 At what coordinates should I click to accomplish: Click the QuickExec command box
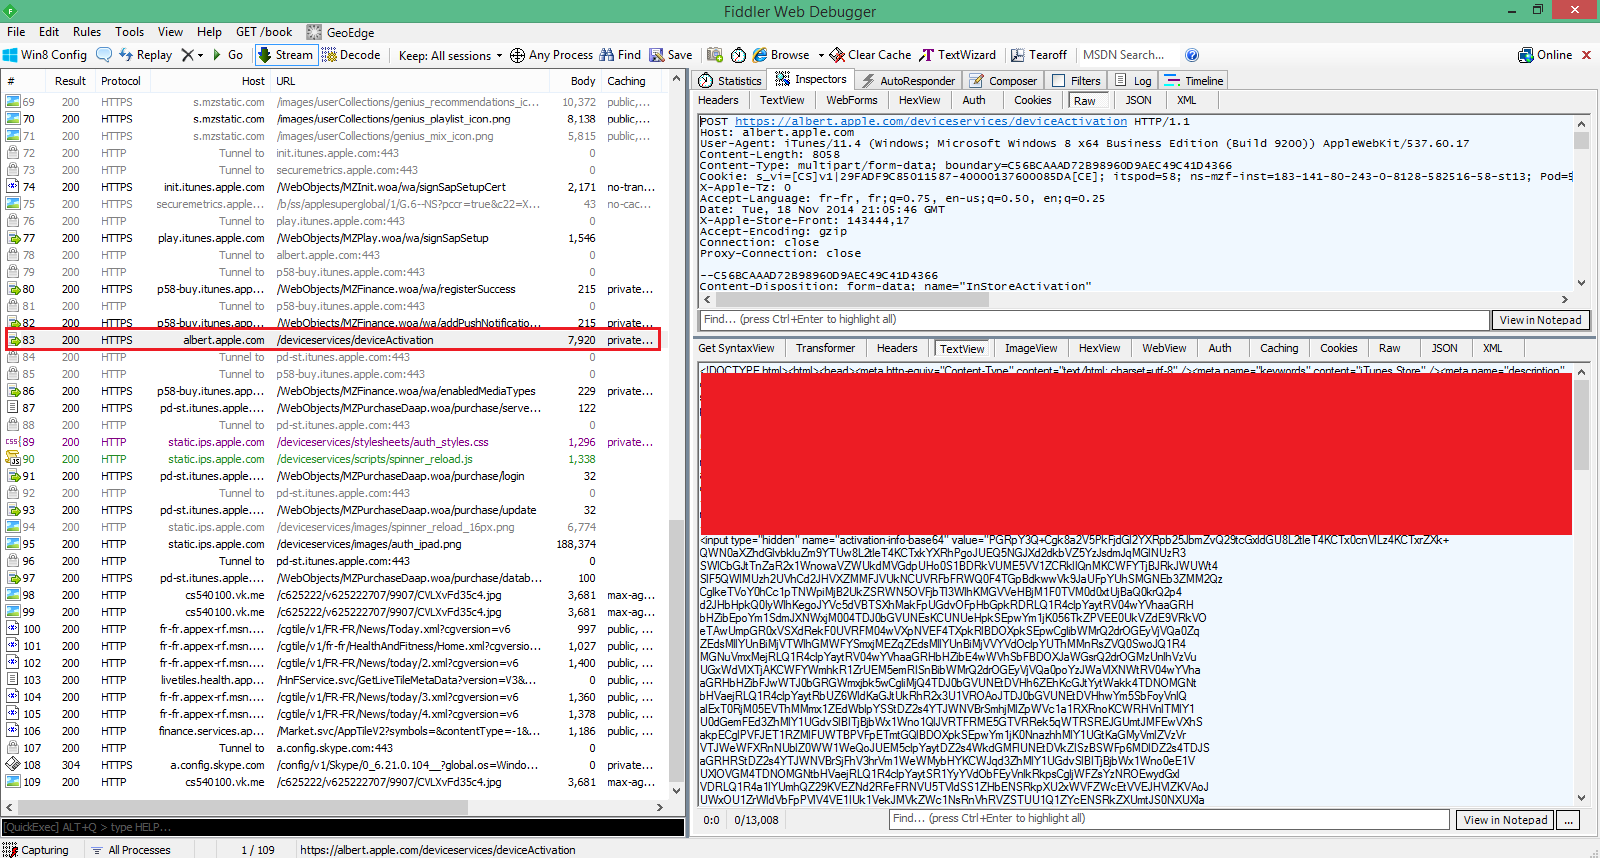(345, 827)
